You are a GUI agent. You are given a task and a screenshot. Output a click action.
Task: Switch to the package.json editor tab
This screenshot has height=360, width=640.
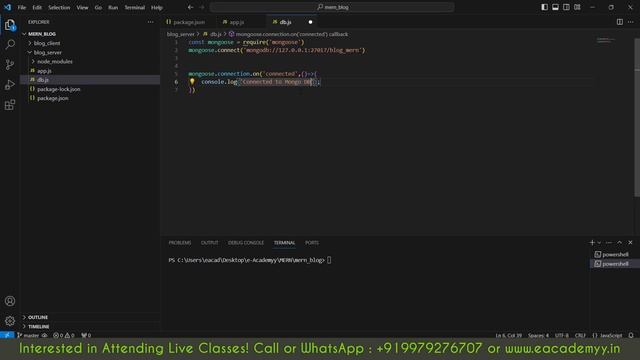click(189, 22)
